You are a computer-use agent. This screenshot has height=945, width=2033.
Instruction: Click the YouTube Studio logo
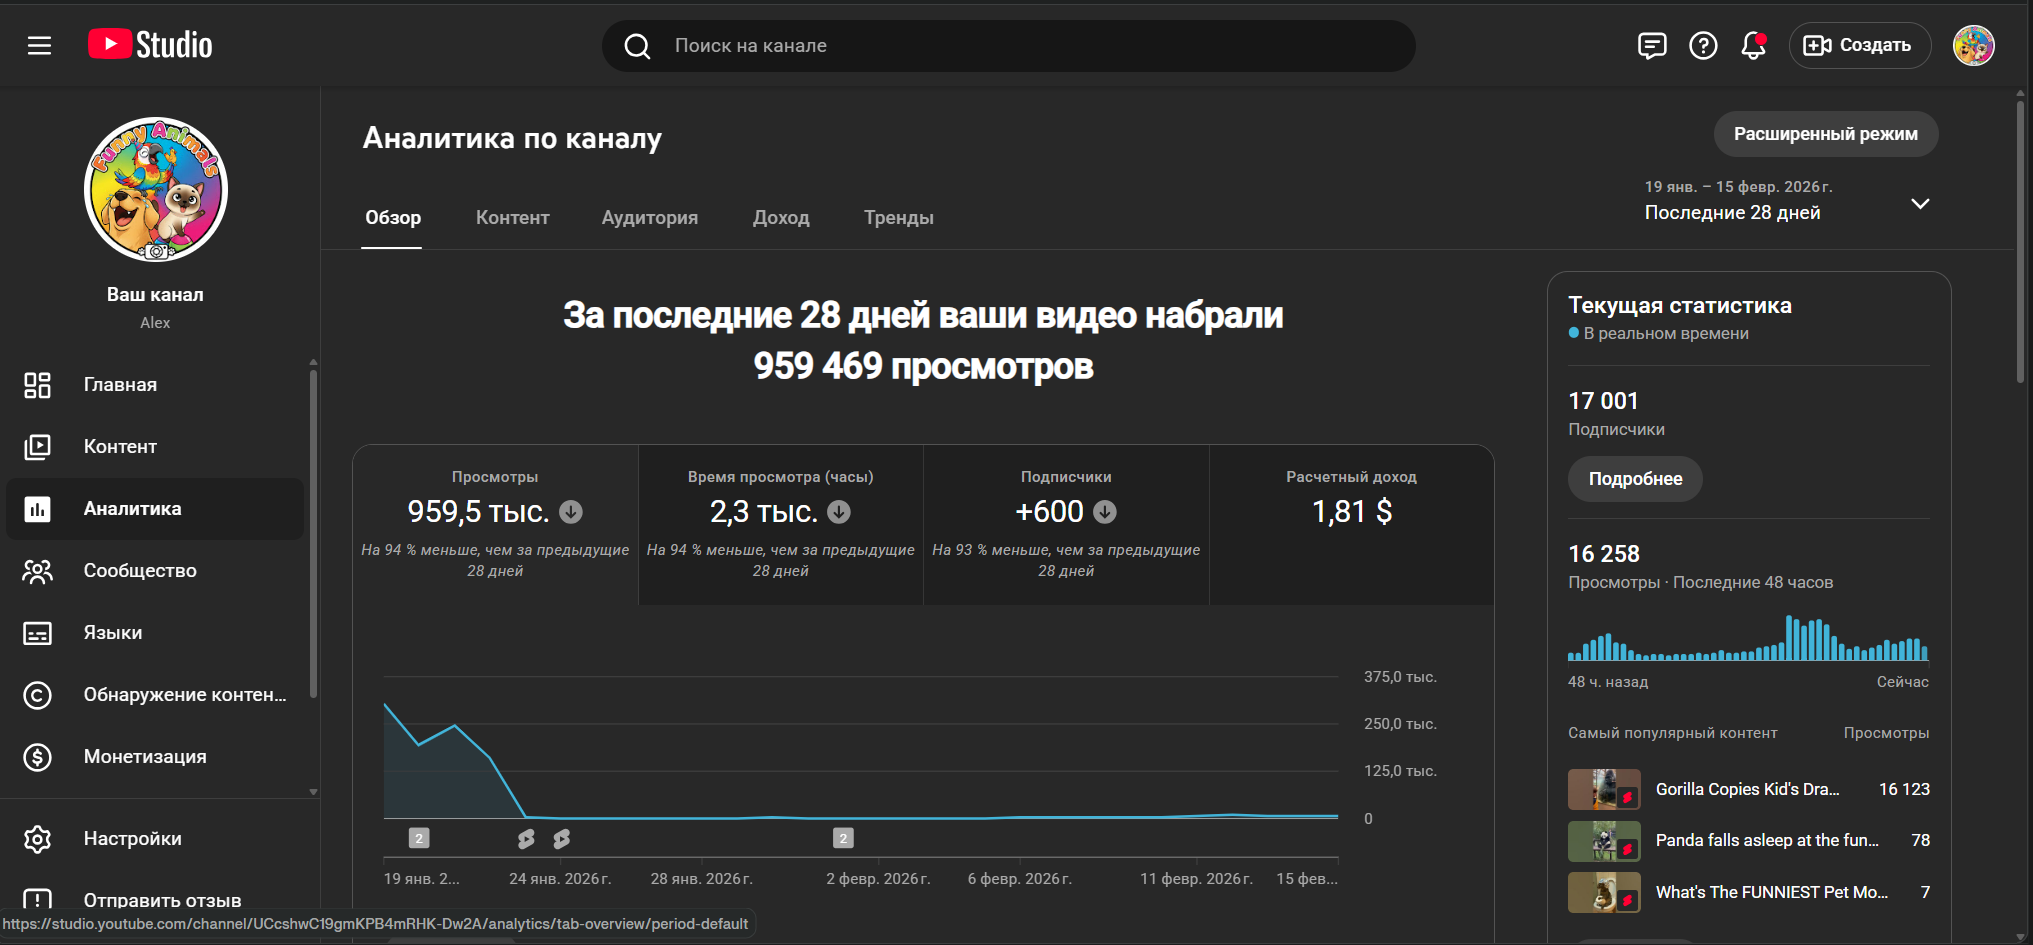pos(150,45)
